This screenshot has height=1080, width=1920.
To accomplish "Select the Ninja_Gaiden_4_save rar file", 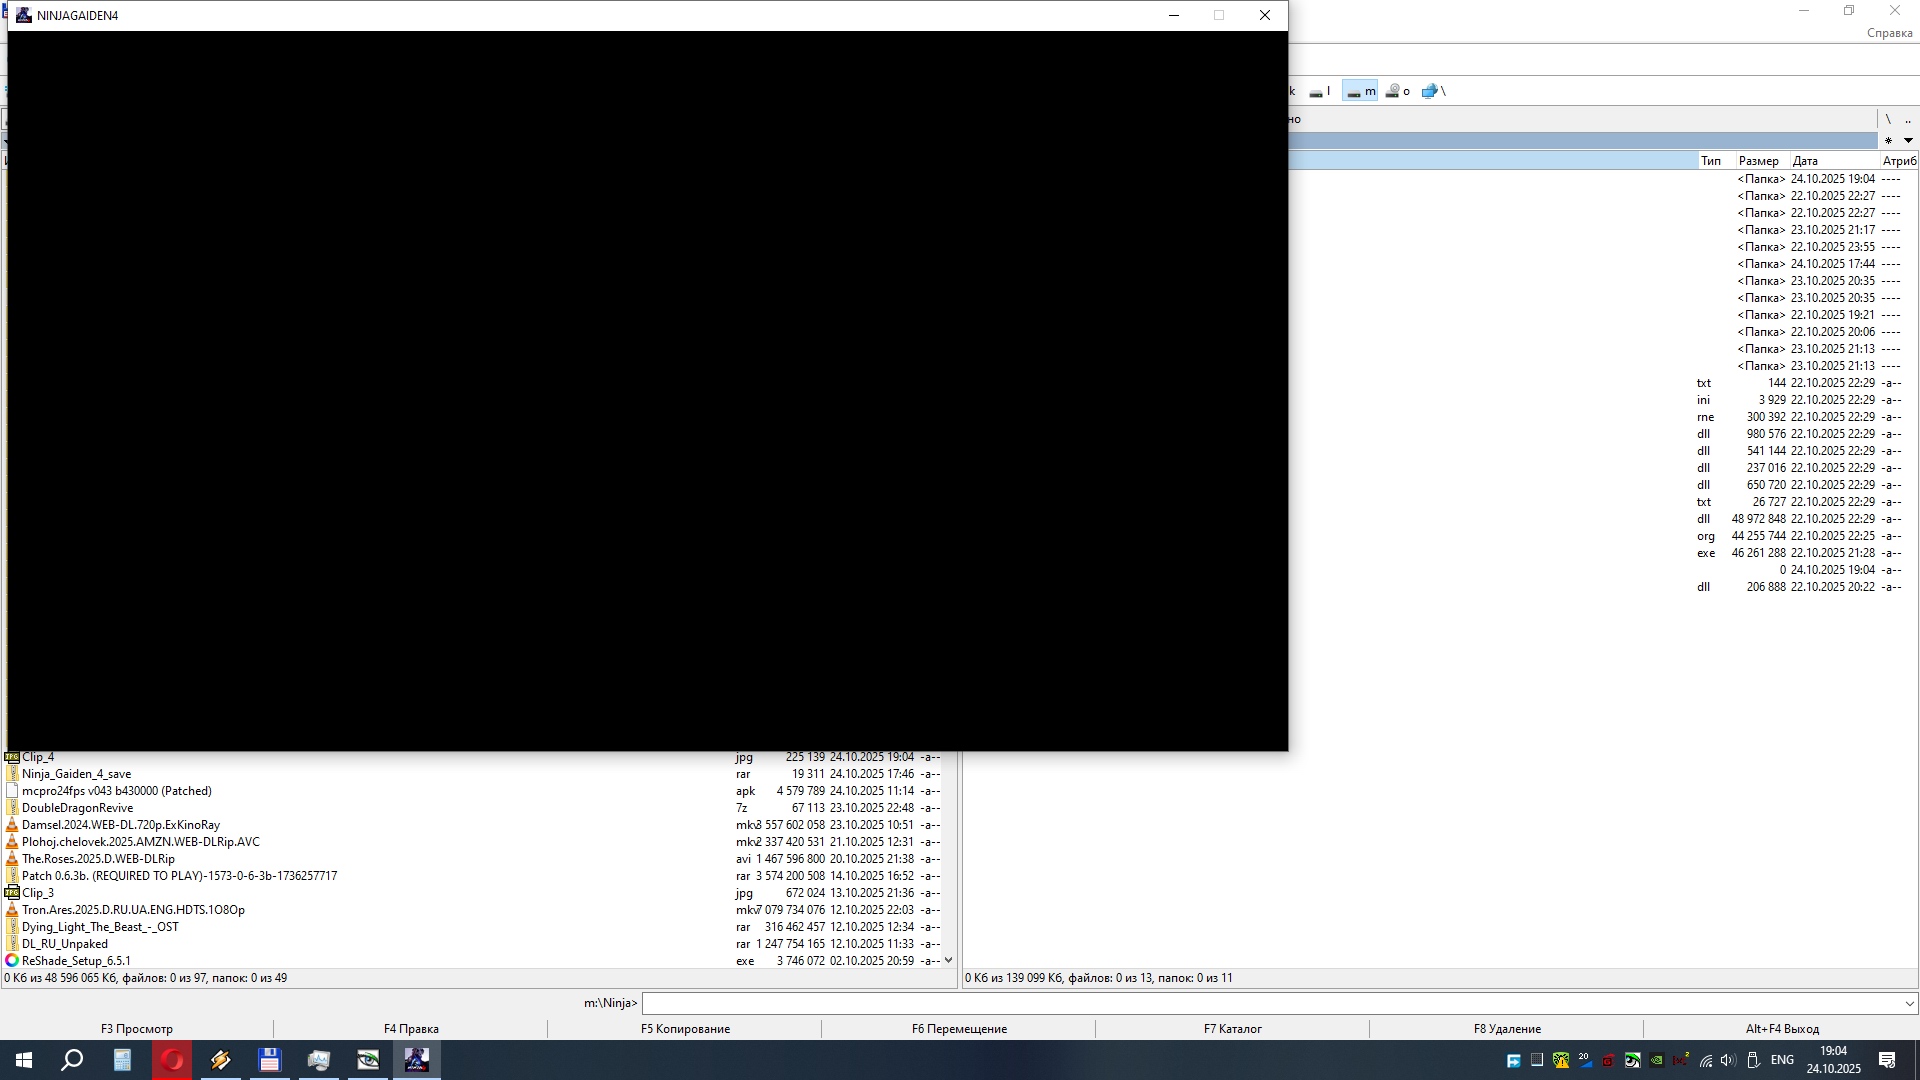I will (x=77, y=774).
